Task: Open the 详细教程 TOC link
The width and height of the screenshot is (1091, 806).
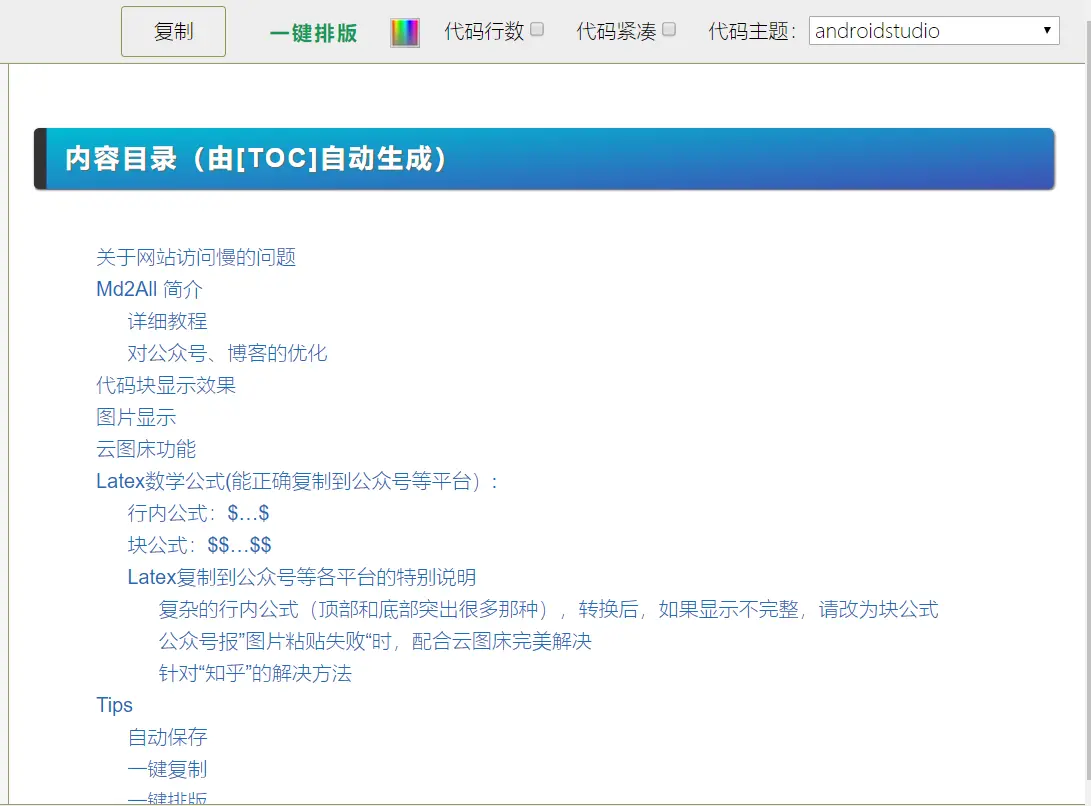Action: (x=168, y=321)
